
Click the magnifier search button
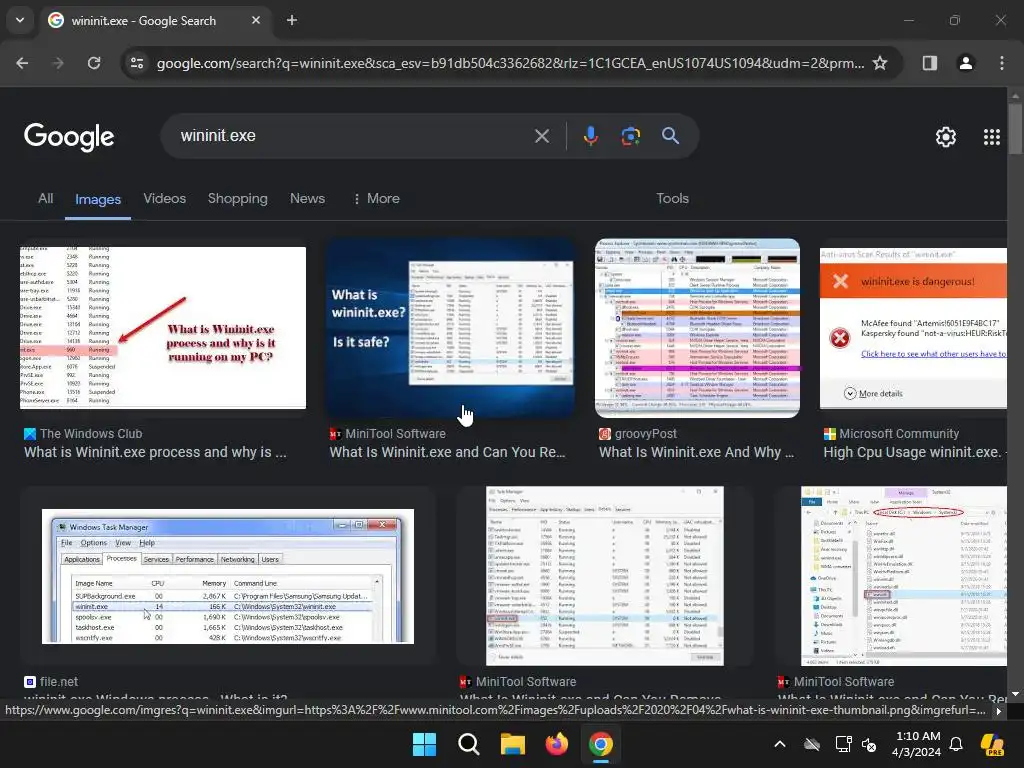(670, 136)
